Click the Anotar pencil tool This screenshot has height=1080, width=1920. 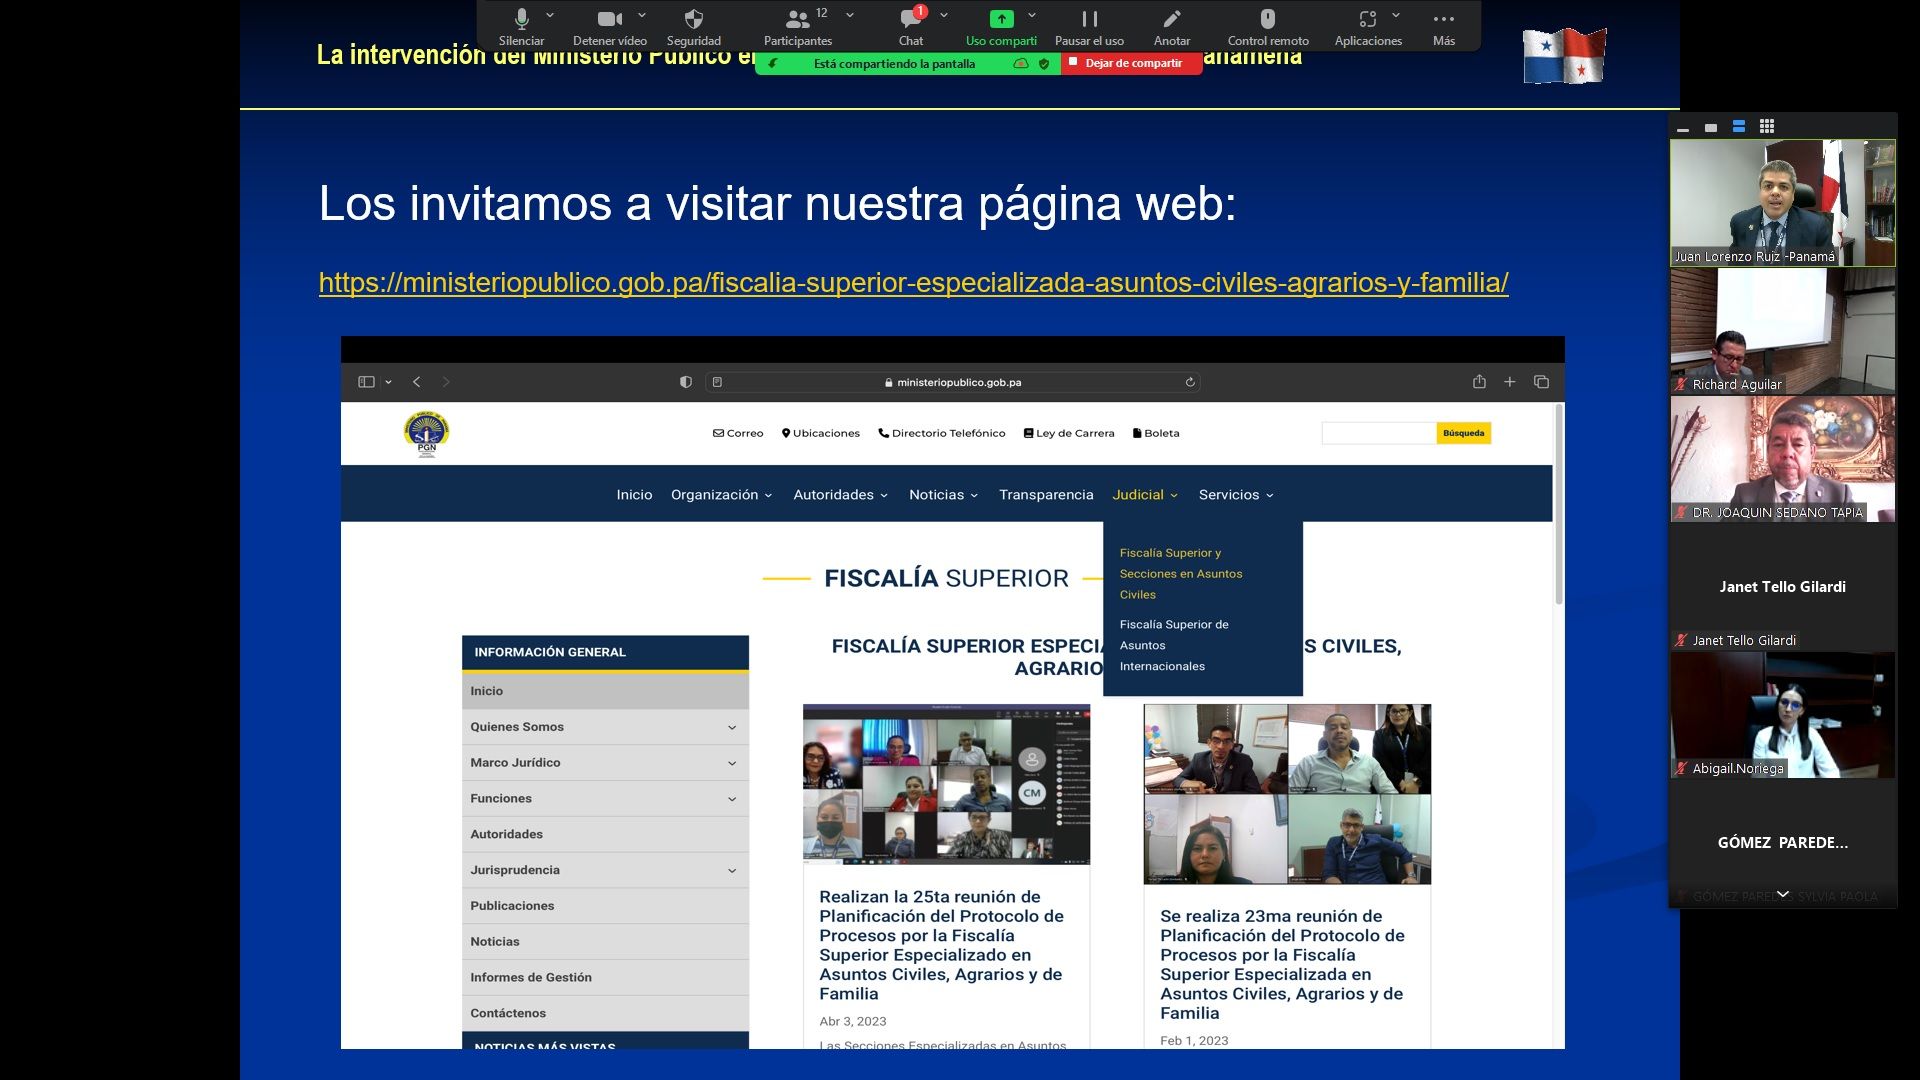(1171, 19)
